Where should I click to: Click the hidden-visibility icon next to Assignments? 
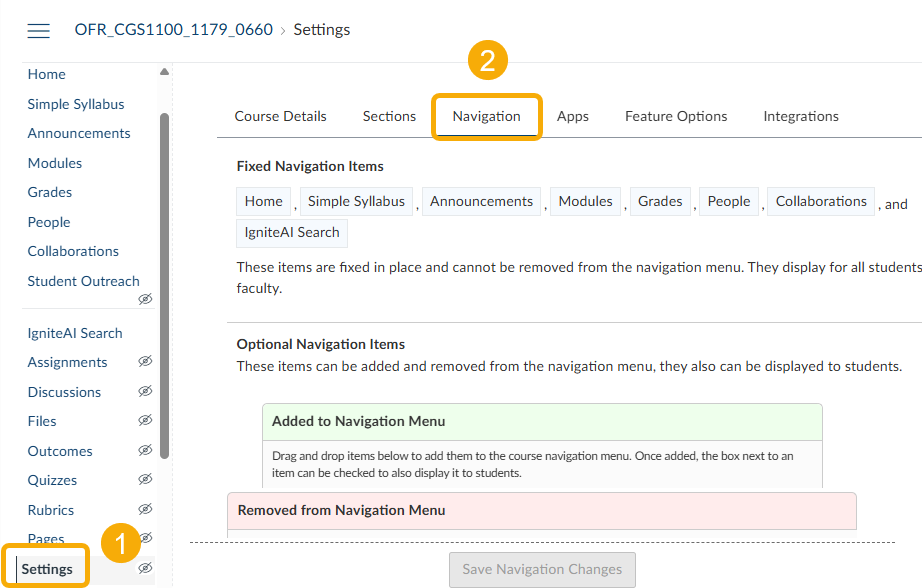(145, 362)
